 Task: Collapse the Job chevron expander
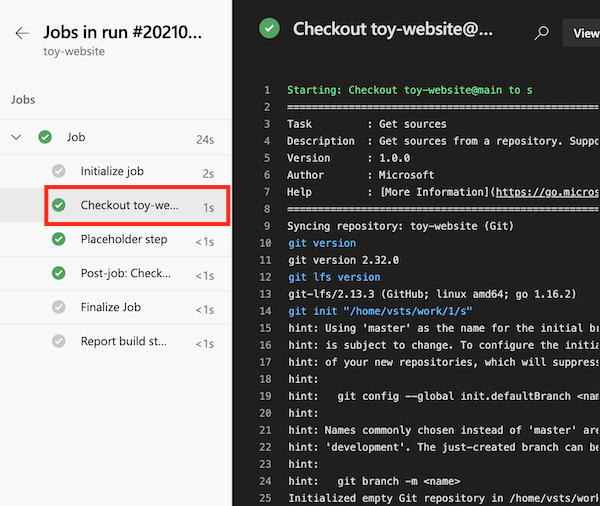click(16, 137)
